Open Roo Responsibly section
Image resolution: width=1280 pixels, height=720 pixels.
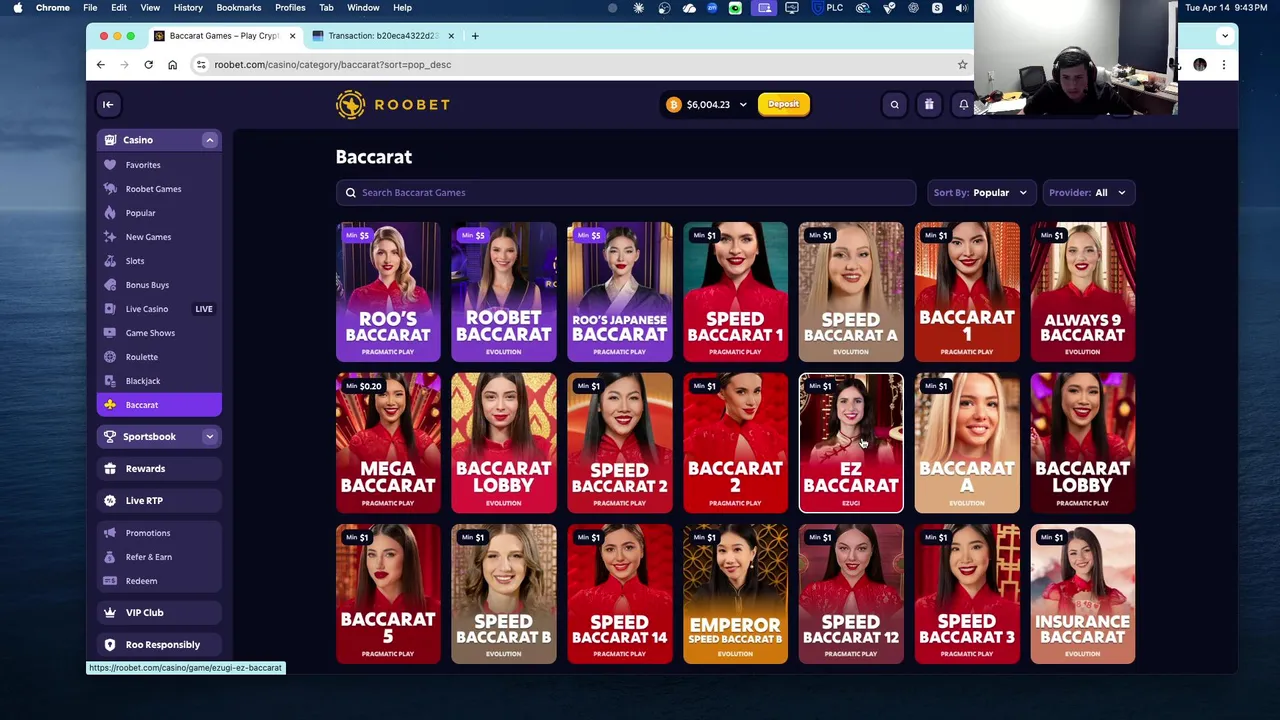point(159,644)
